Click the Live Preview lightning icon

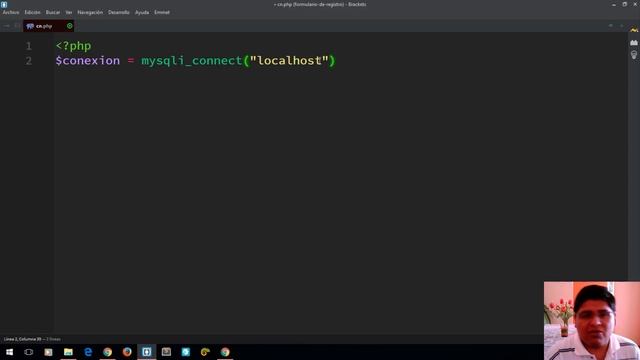click(634, 30)
